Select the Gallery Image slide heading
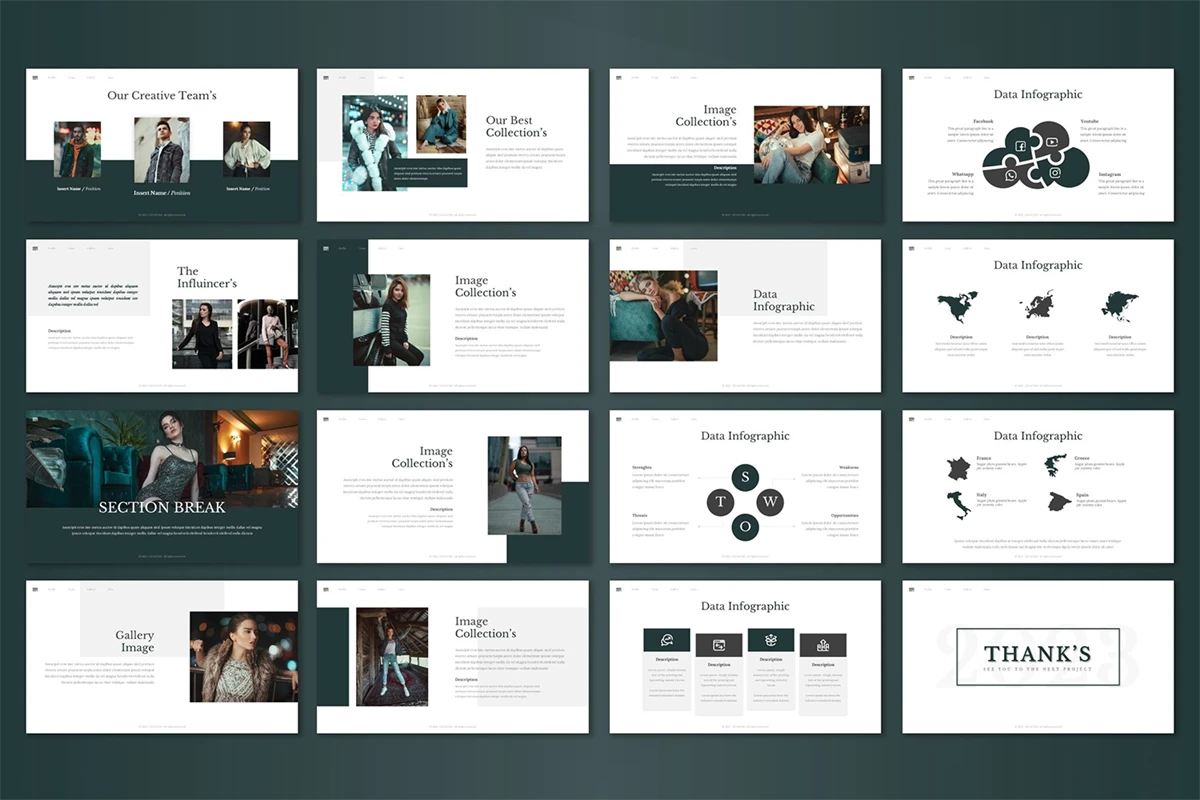Viewport: 1200px width, 800px height. coord(135,641)
